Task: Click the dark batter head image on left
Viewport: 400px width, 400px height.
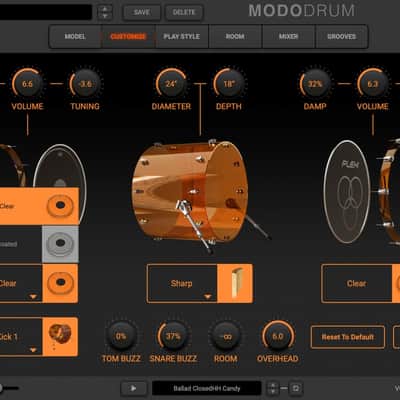Action: [x=60, y=166]
